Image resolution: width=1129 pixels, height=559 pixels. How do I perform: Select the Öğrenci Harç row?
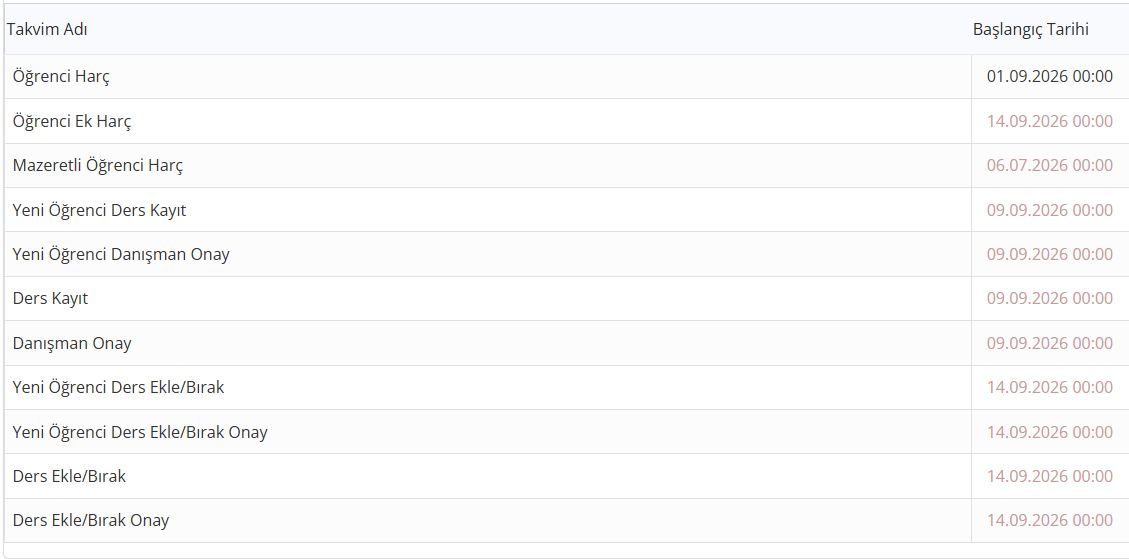tap(567, 76)
